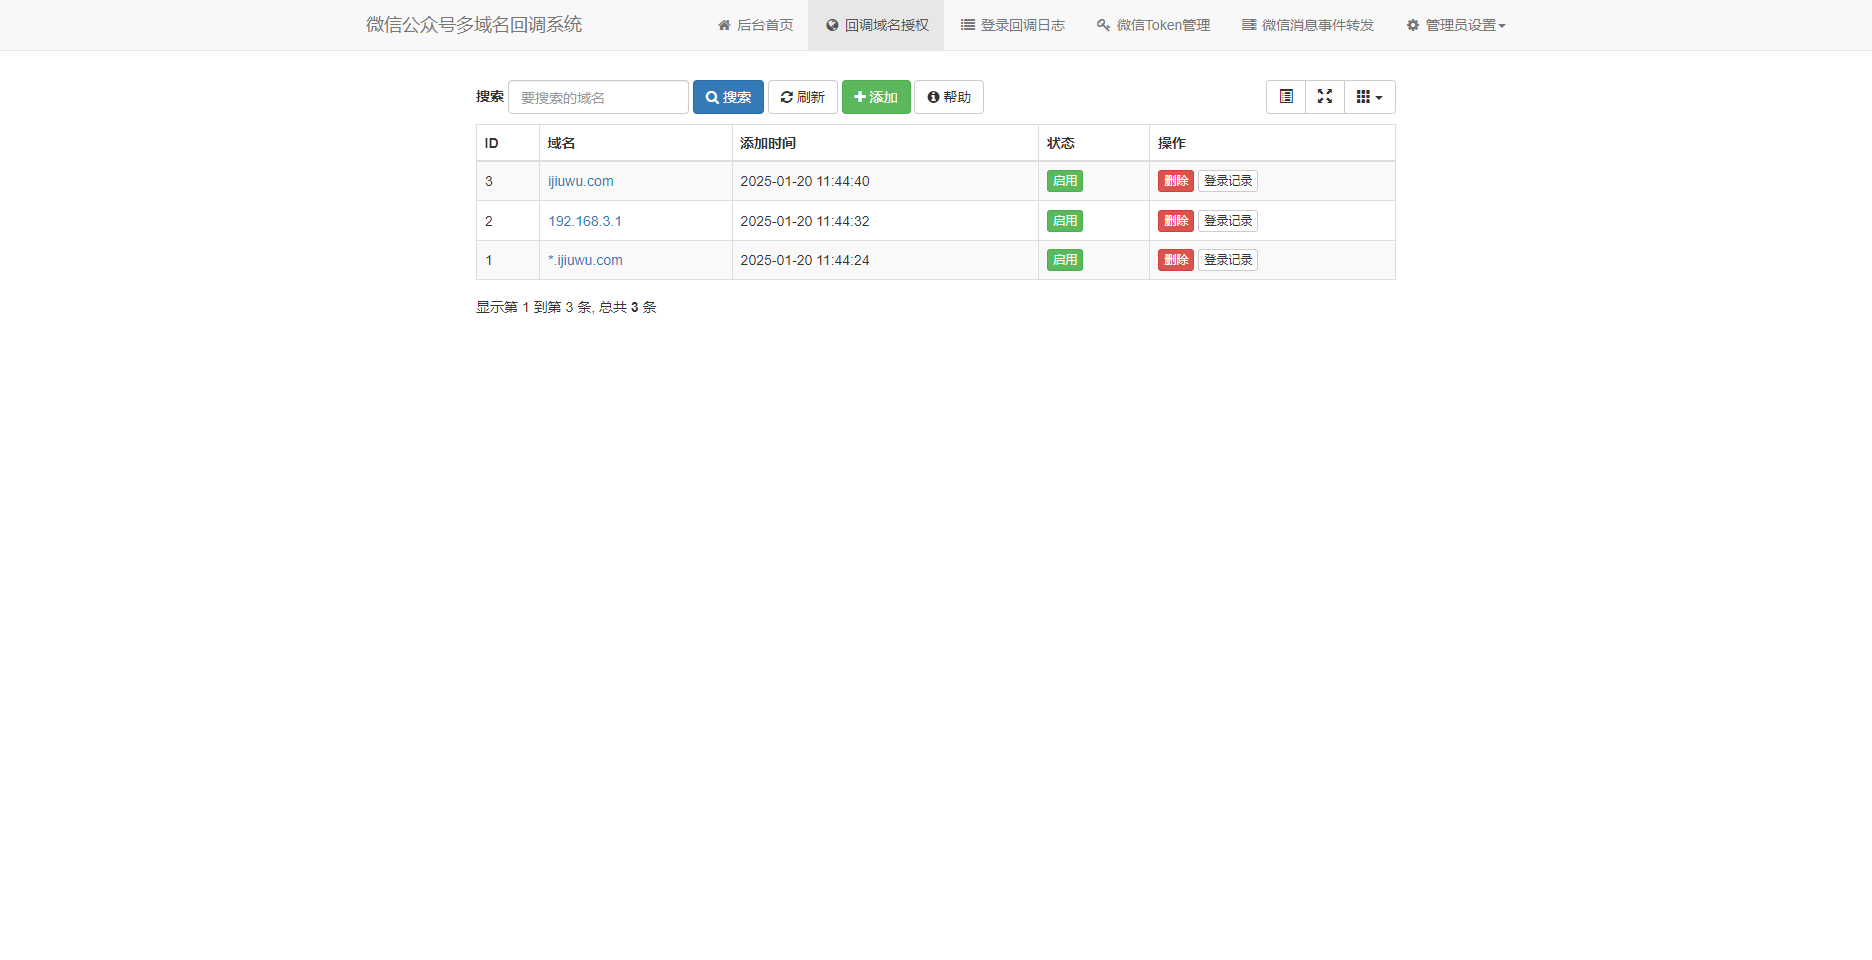View 登录记录 for 192.168.3.1 row

coord(1228,221)
